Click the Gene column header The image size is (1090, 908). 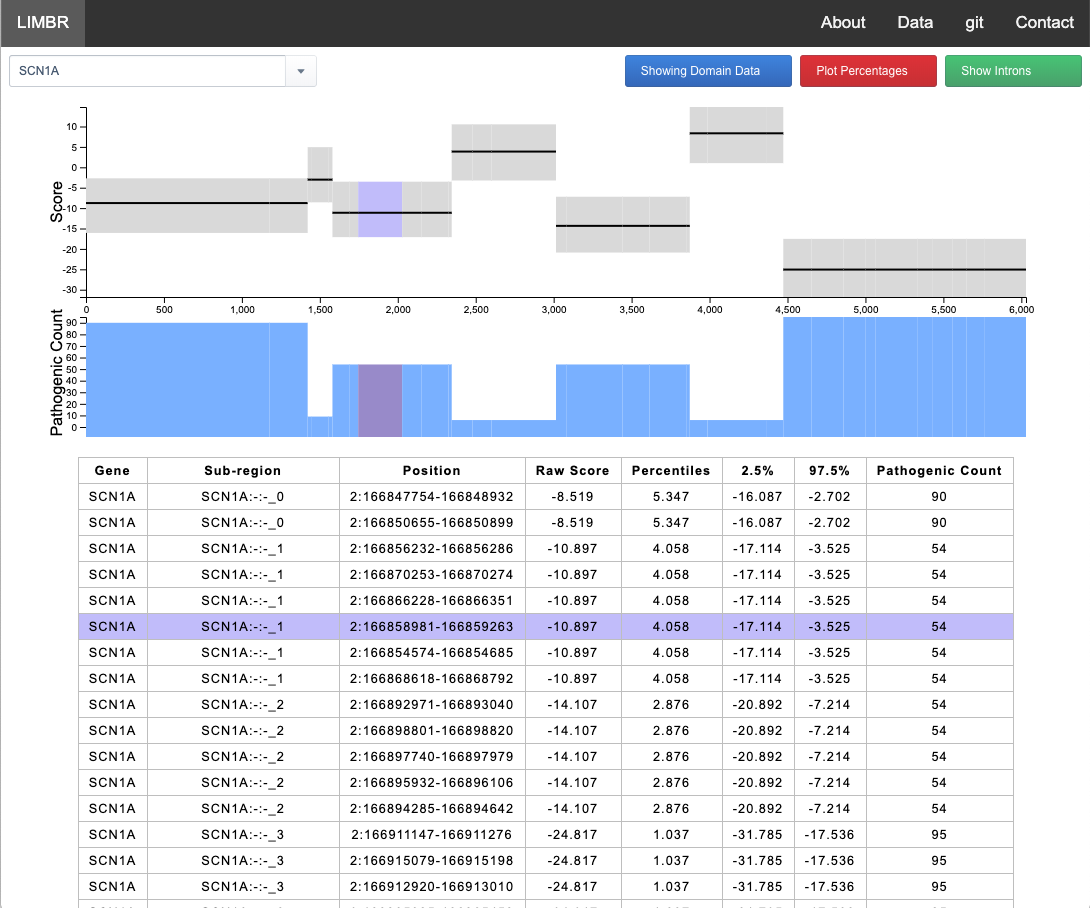113,471
